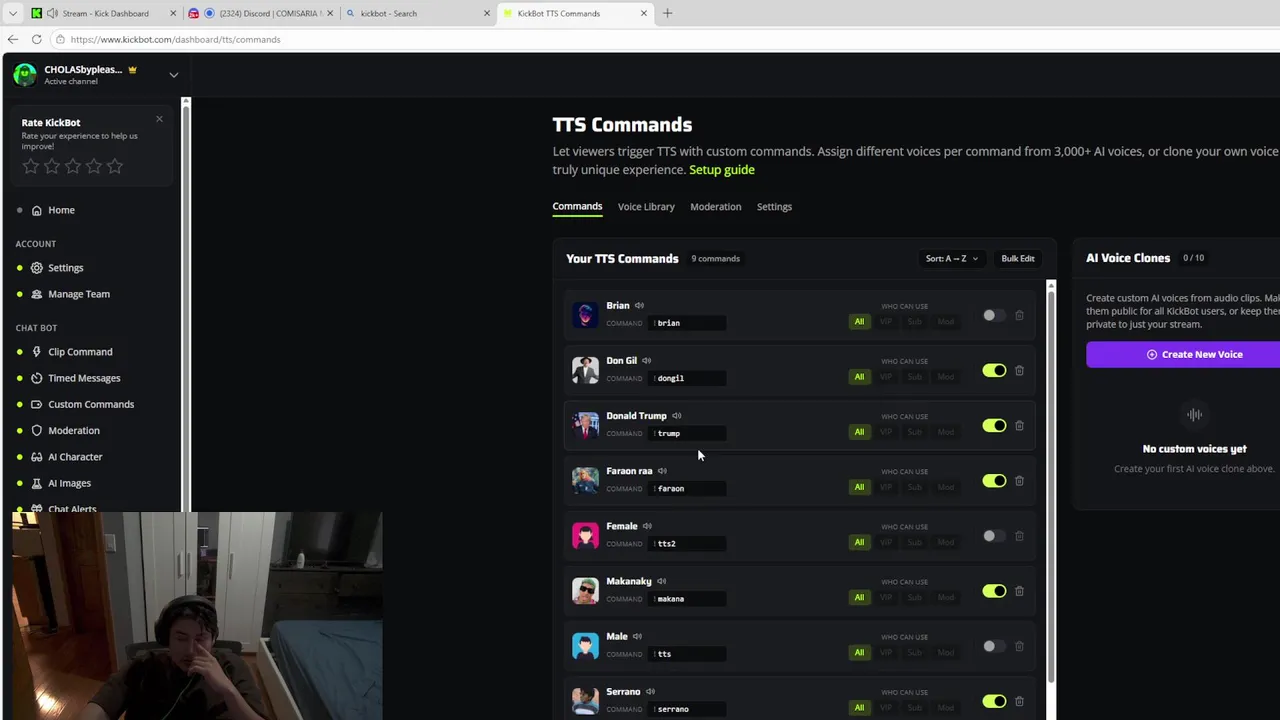Viewport: 1280px width, 720px height.
Task: Click the Create New Voice button
Action: [1194, 354]
